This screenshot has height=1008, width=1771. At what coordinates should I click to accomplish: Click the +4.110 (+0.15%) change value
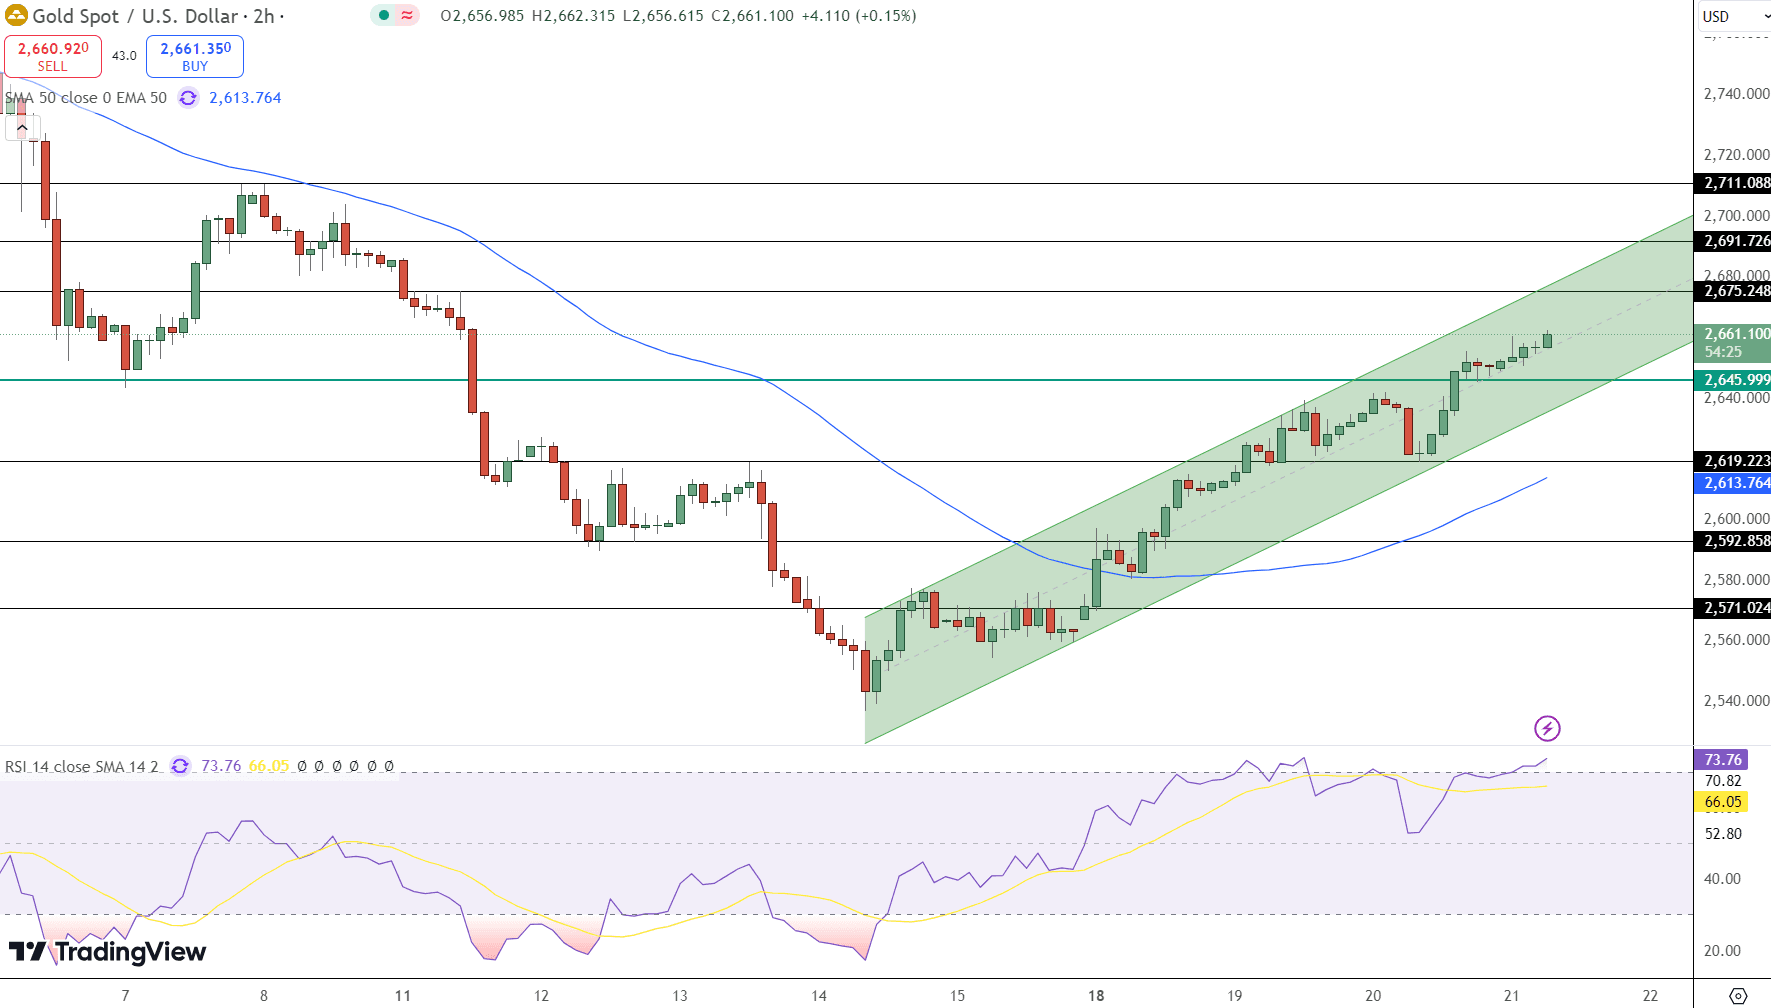[859, 16]
